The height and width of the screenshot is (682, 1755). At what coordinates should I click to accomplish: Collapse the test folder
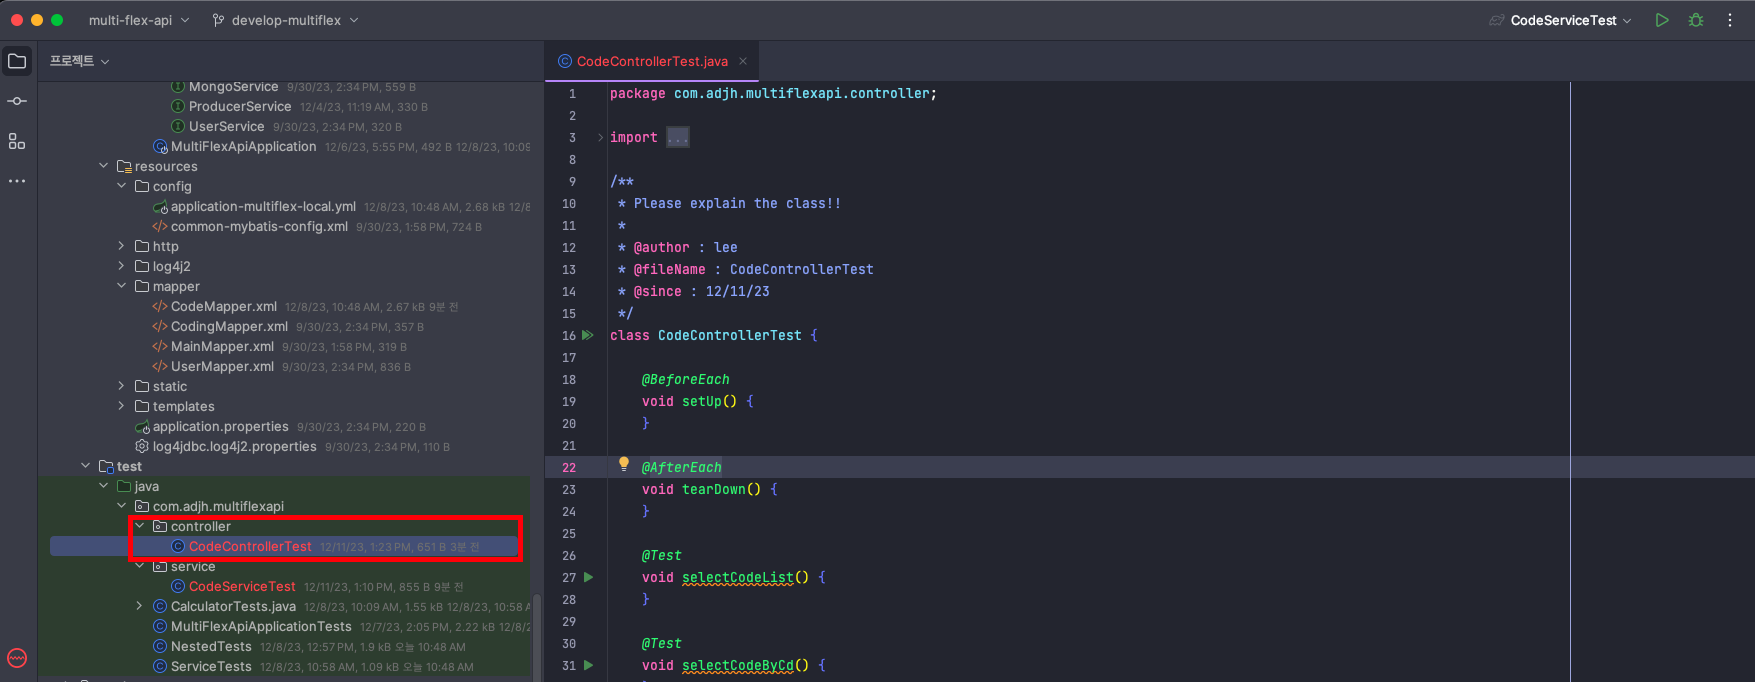85,466
